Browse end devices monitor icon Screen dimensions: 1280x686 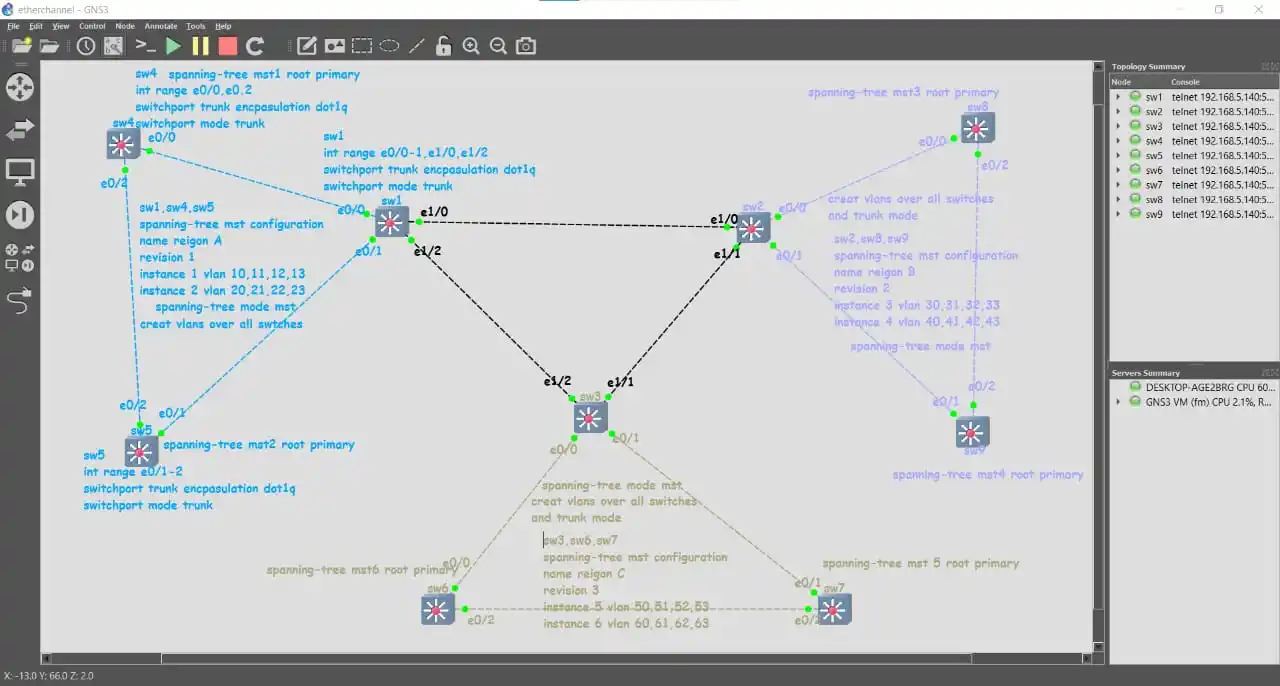pyautogui.click(x=20, y=172)
